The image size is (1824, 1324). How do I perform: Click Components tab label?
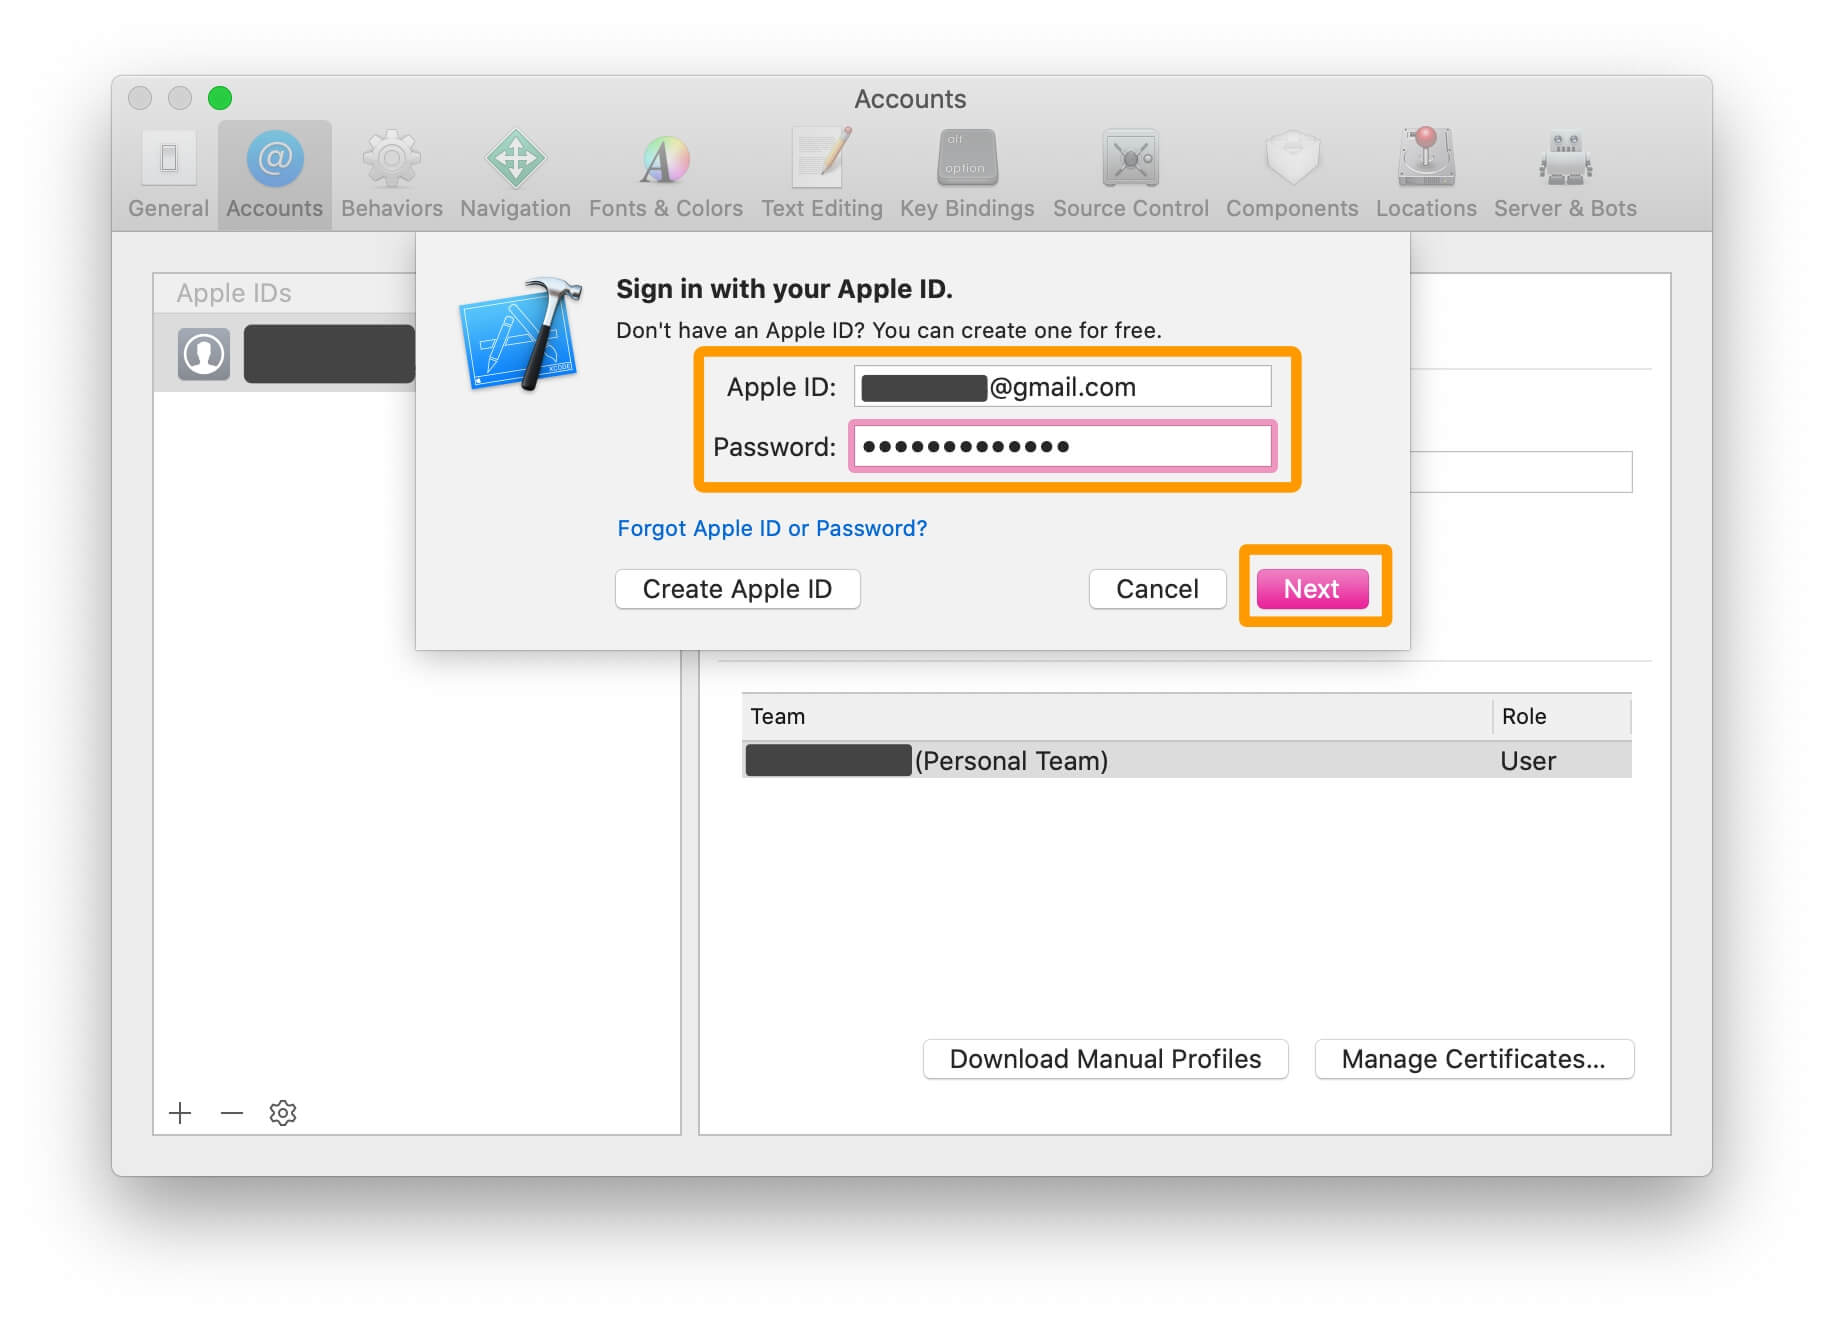click(x=1292, y=208)
